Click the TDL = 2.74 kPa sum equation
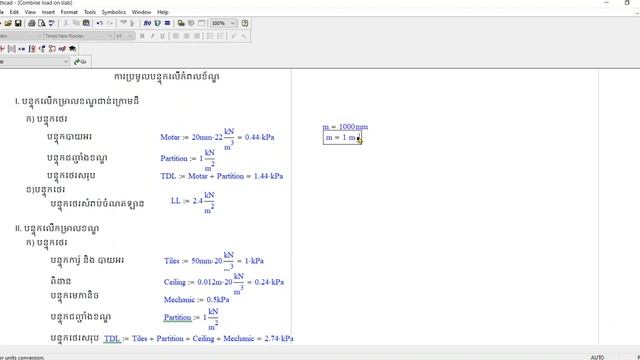This screenshot has width=640, height=360. (199, 338)
